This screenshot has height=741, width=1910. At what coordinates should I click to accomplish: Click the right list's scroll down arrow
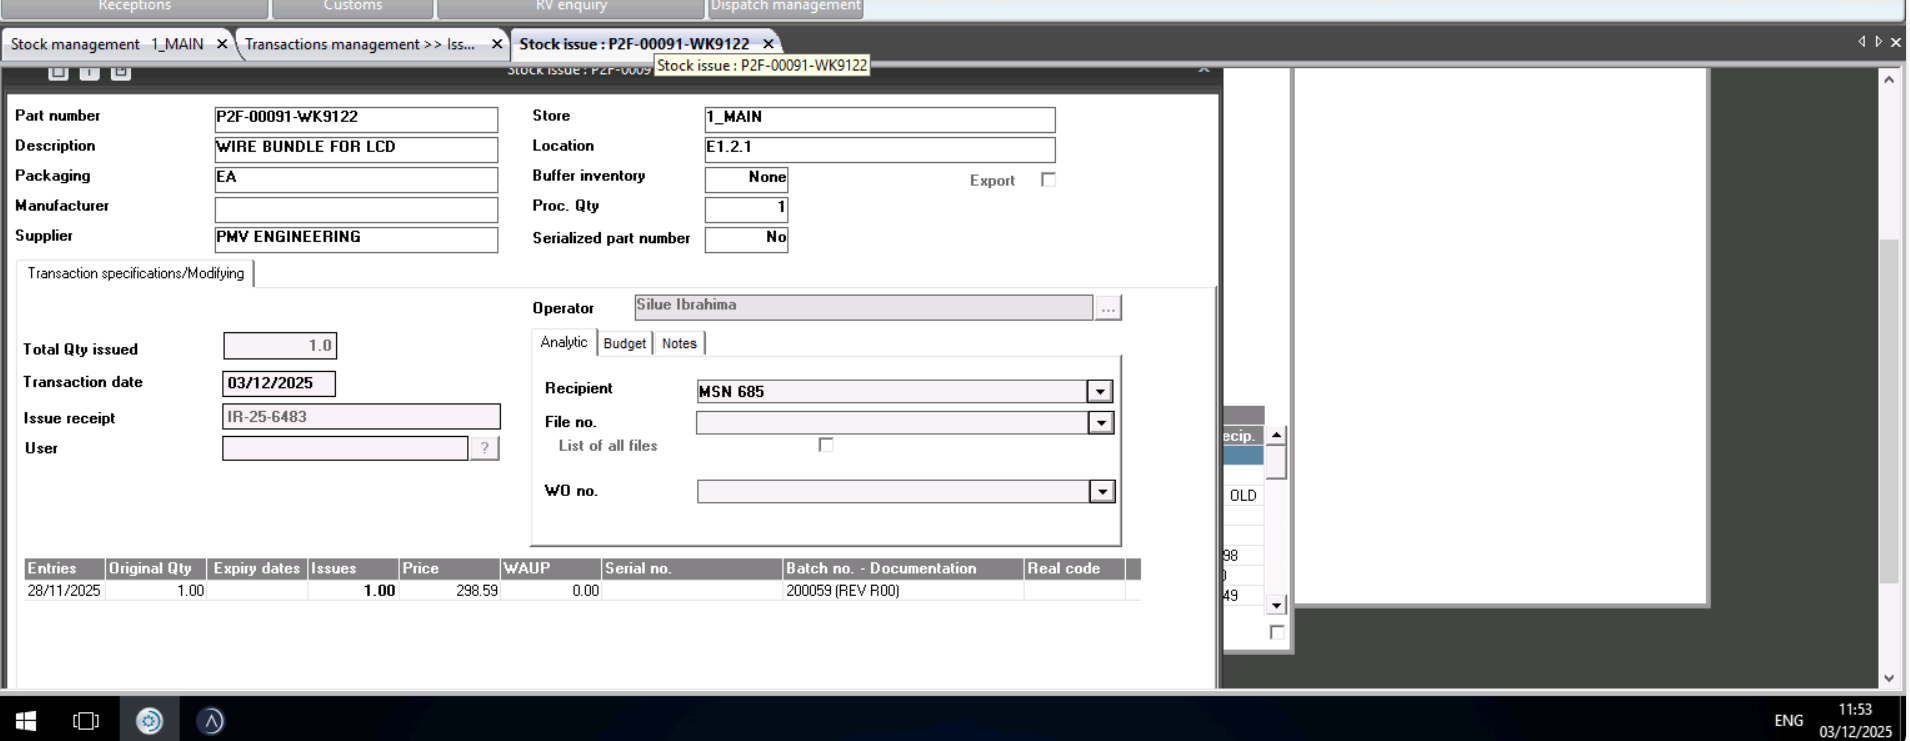[x=1276, y=605]
